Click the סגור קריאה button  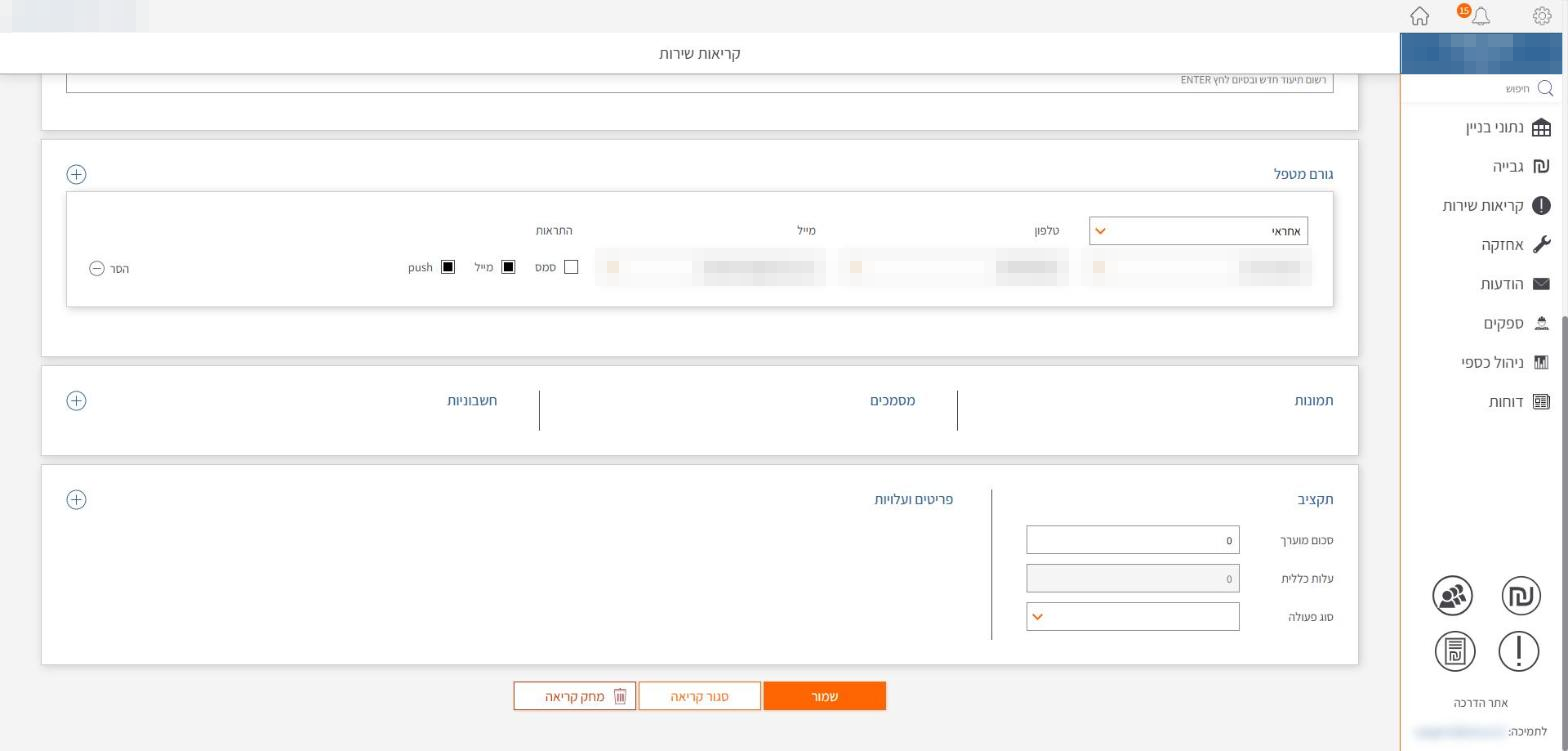click(x=700, y=696)
